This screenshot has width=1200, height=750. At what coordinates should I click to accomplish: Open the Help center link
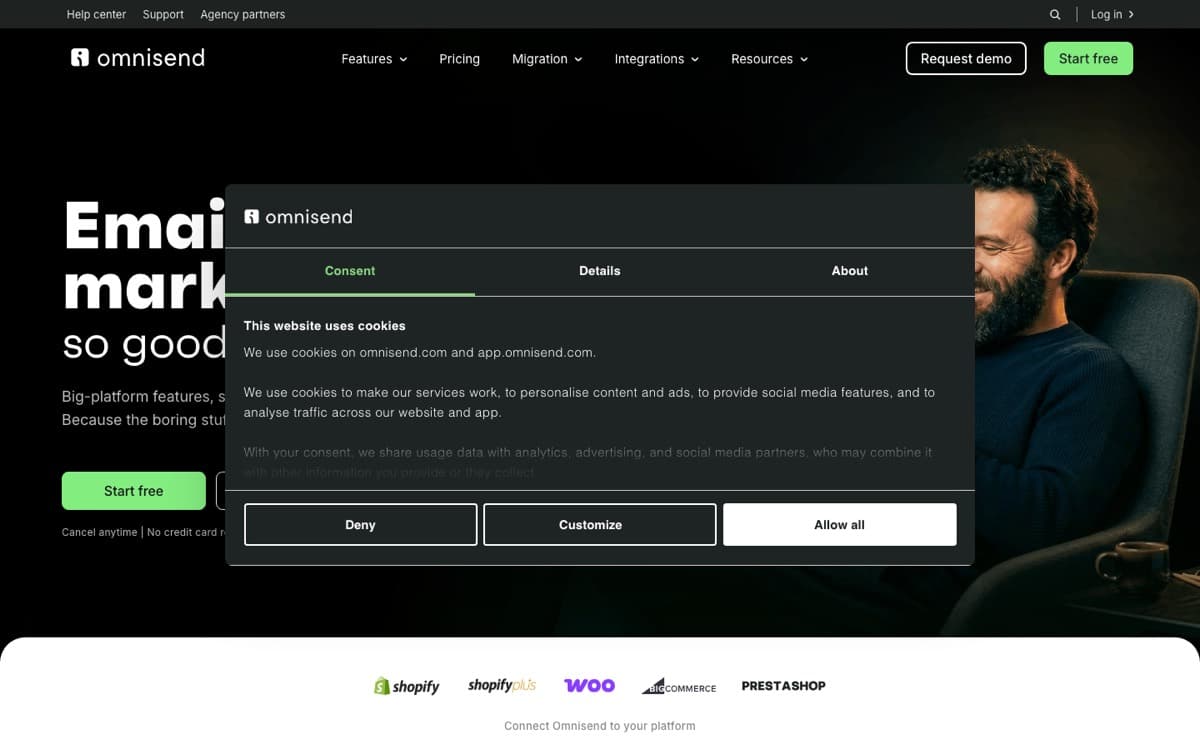[96, 14]
